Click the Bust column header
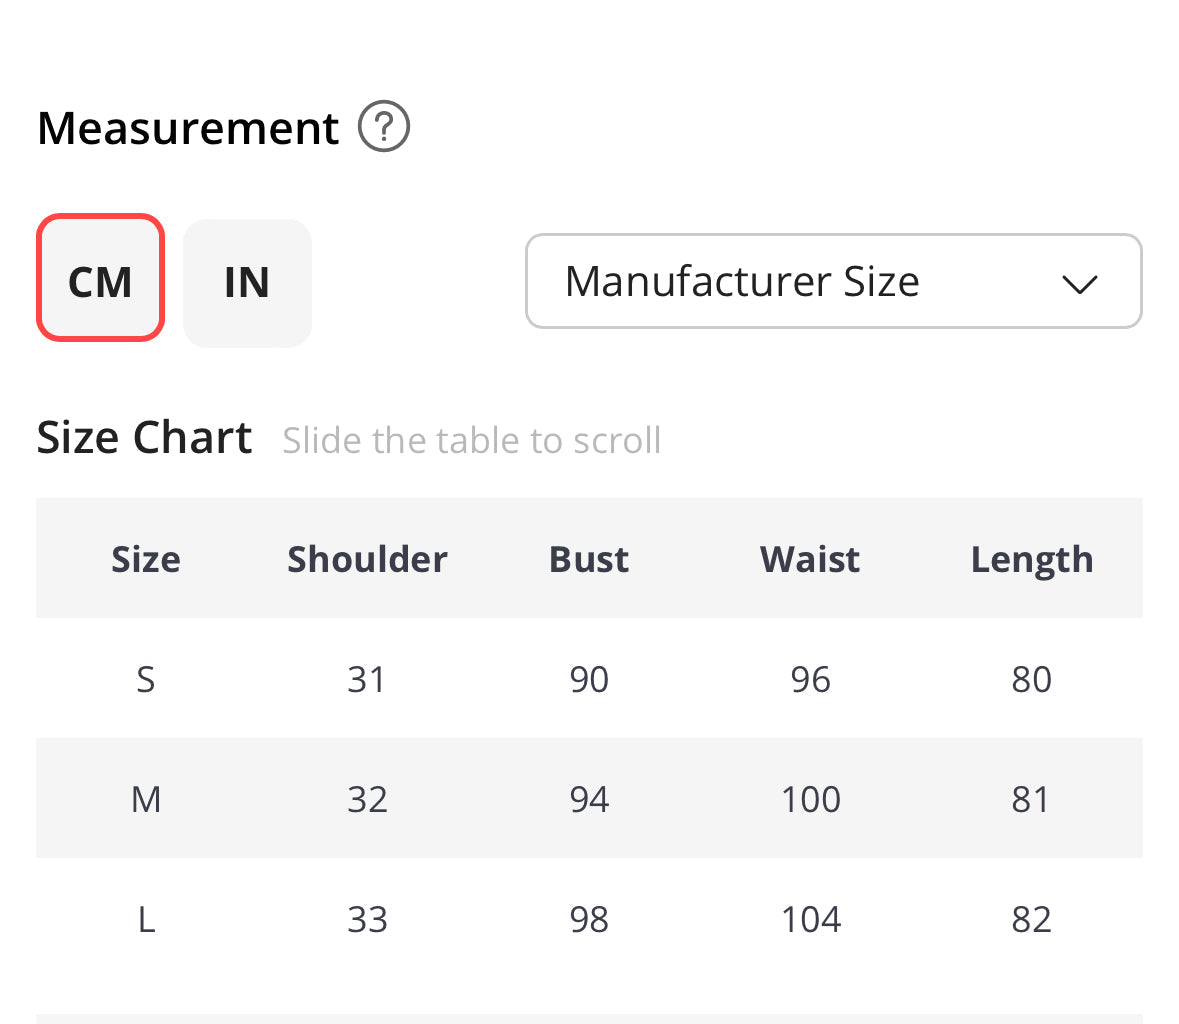1179x1024 pixels. coord(589,559)
